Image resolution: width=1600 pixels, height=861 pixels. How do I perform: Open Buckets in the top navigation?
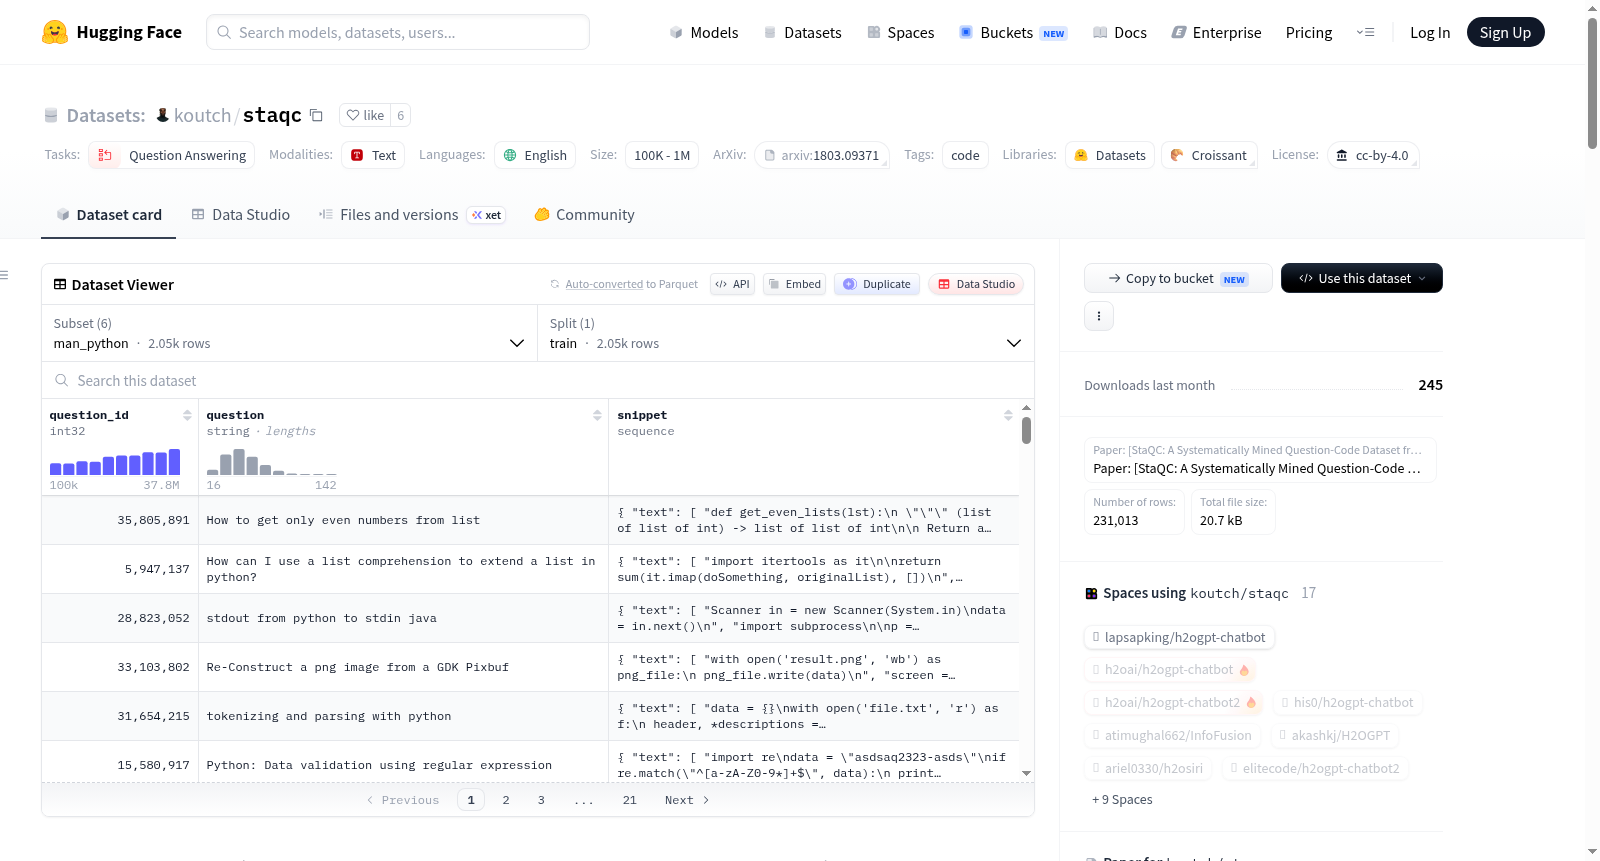pyautogui.click(x=1013, y=32)
